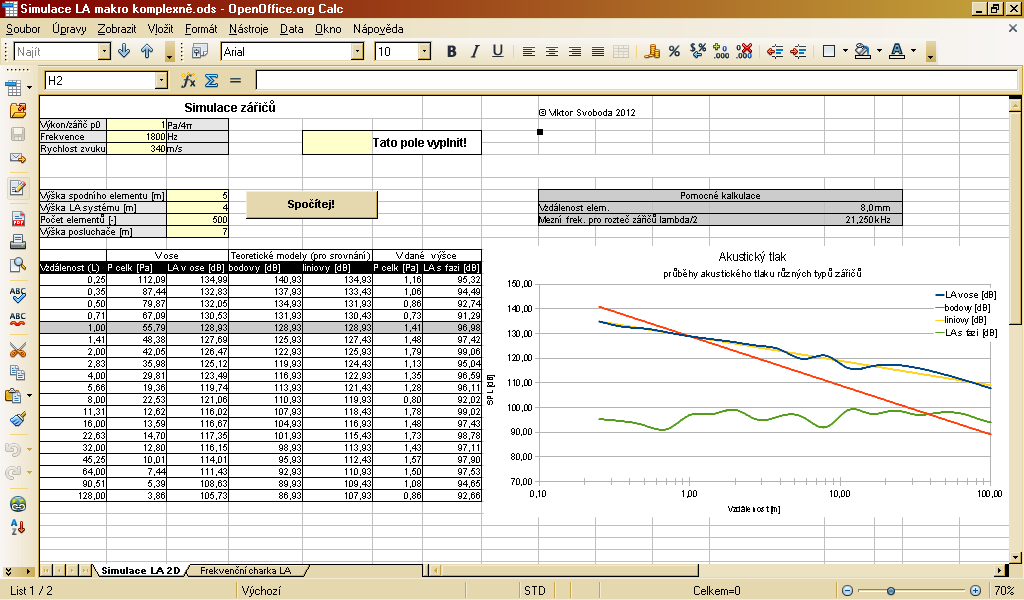
Task: Click the Spellcheck ABC icon
Action: 17,295
